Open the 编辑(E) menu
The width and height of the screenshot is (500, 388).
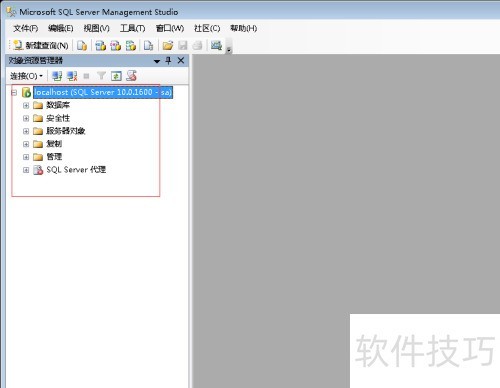(60, 28)
